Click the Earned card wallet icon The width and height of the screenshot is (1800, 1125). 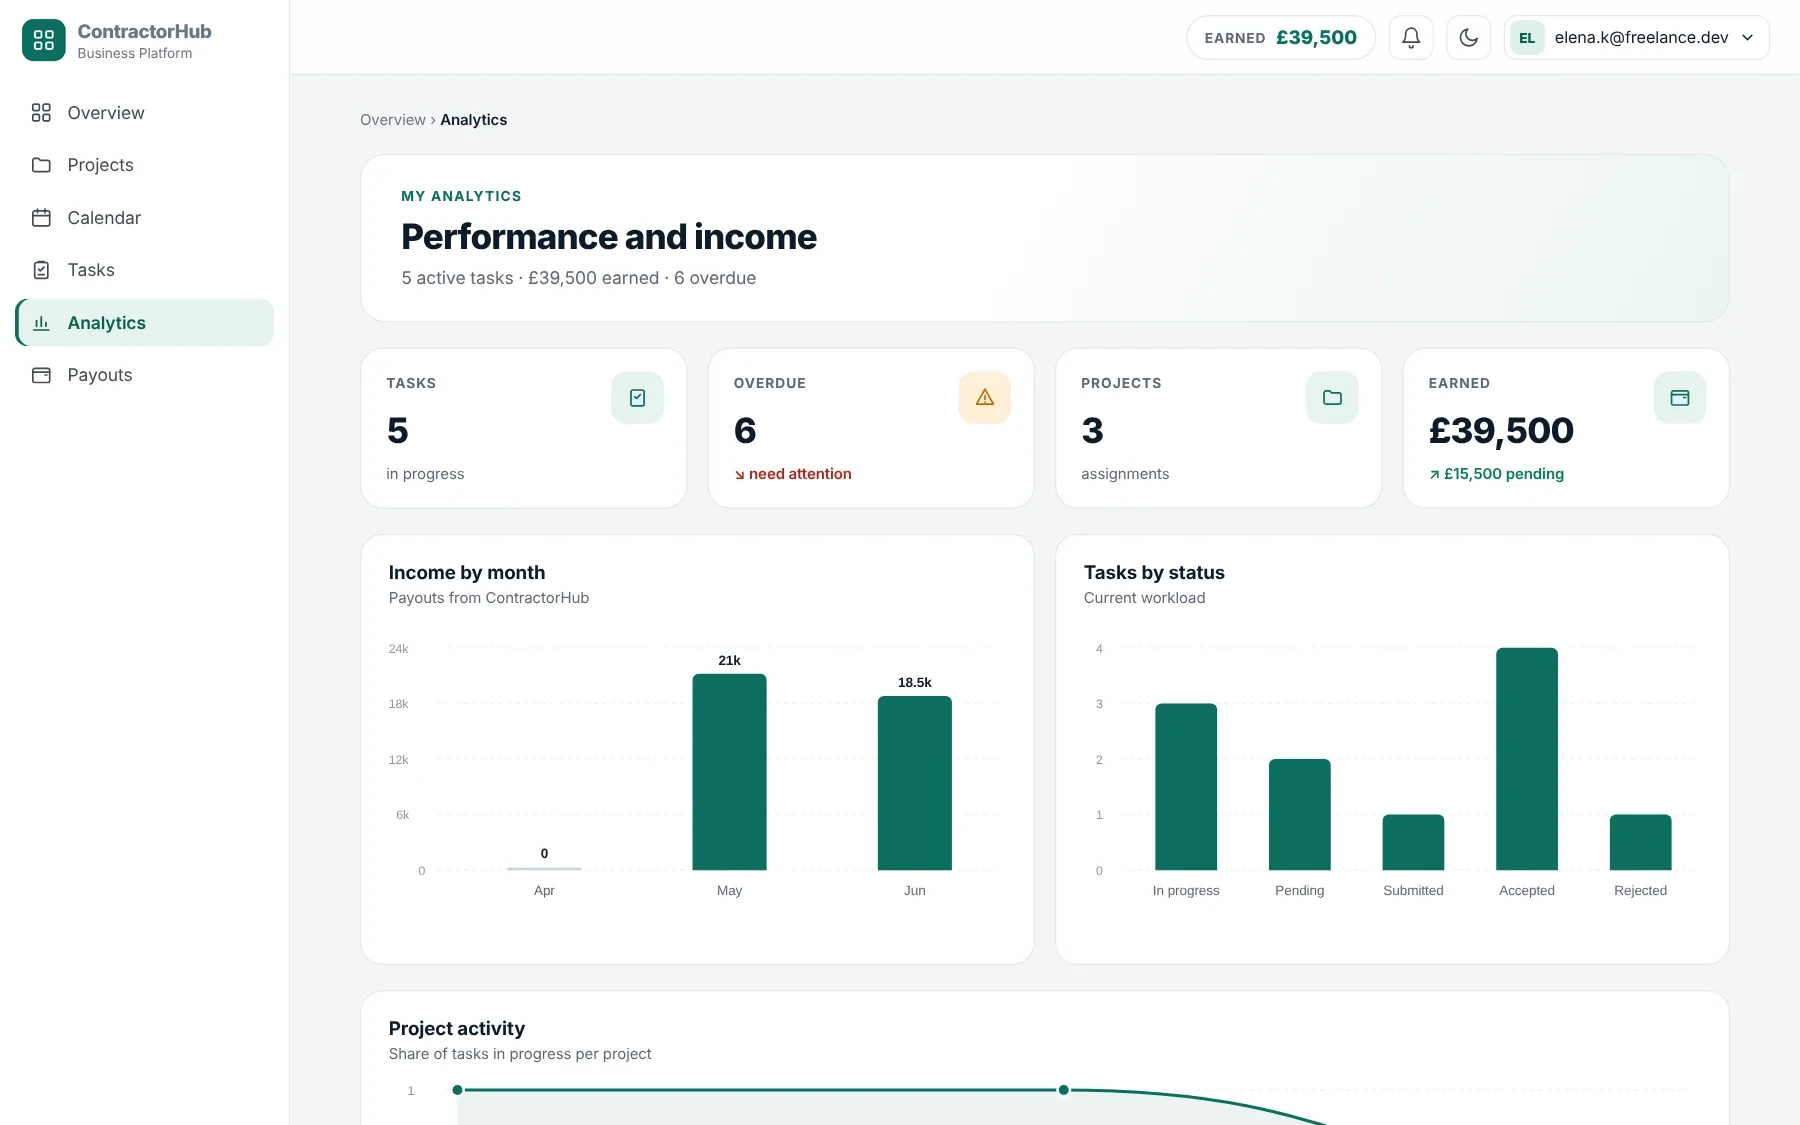[x=1679, y=398]
